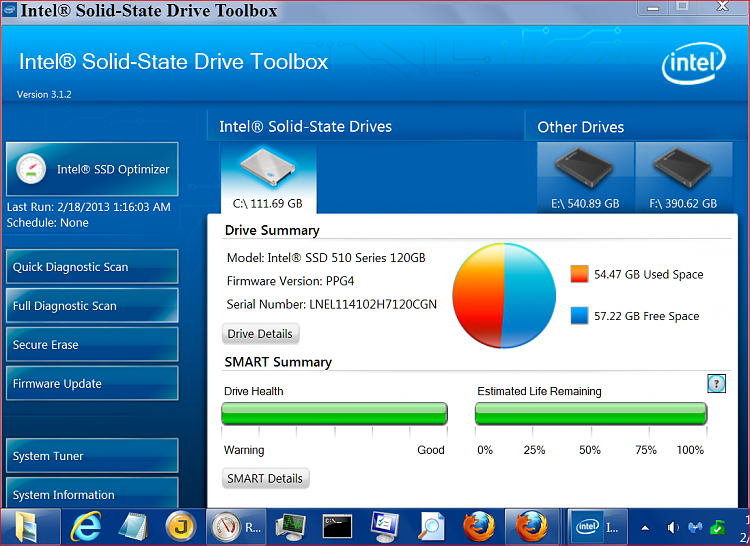Open the Intel SSD Optimizer
The image size is (750, 546).
point(92,169)
